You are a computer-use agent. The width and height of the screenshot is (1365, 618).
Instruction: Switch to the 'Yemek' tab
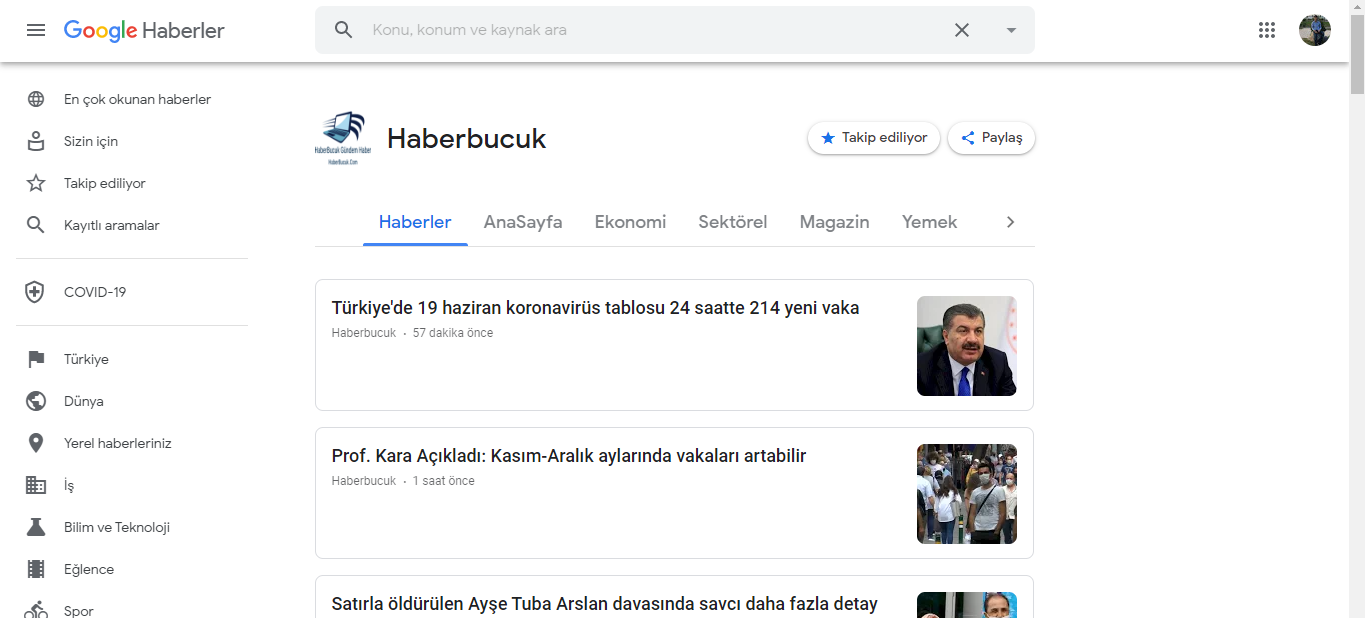click(x=930, y=222)
